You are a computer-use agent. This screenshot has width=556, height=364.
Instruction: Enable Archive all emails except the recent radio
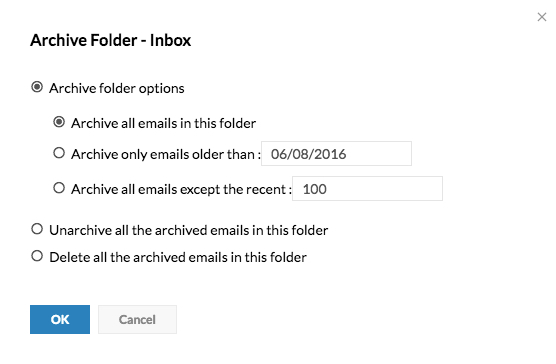59,188
